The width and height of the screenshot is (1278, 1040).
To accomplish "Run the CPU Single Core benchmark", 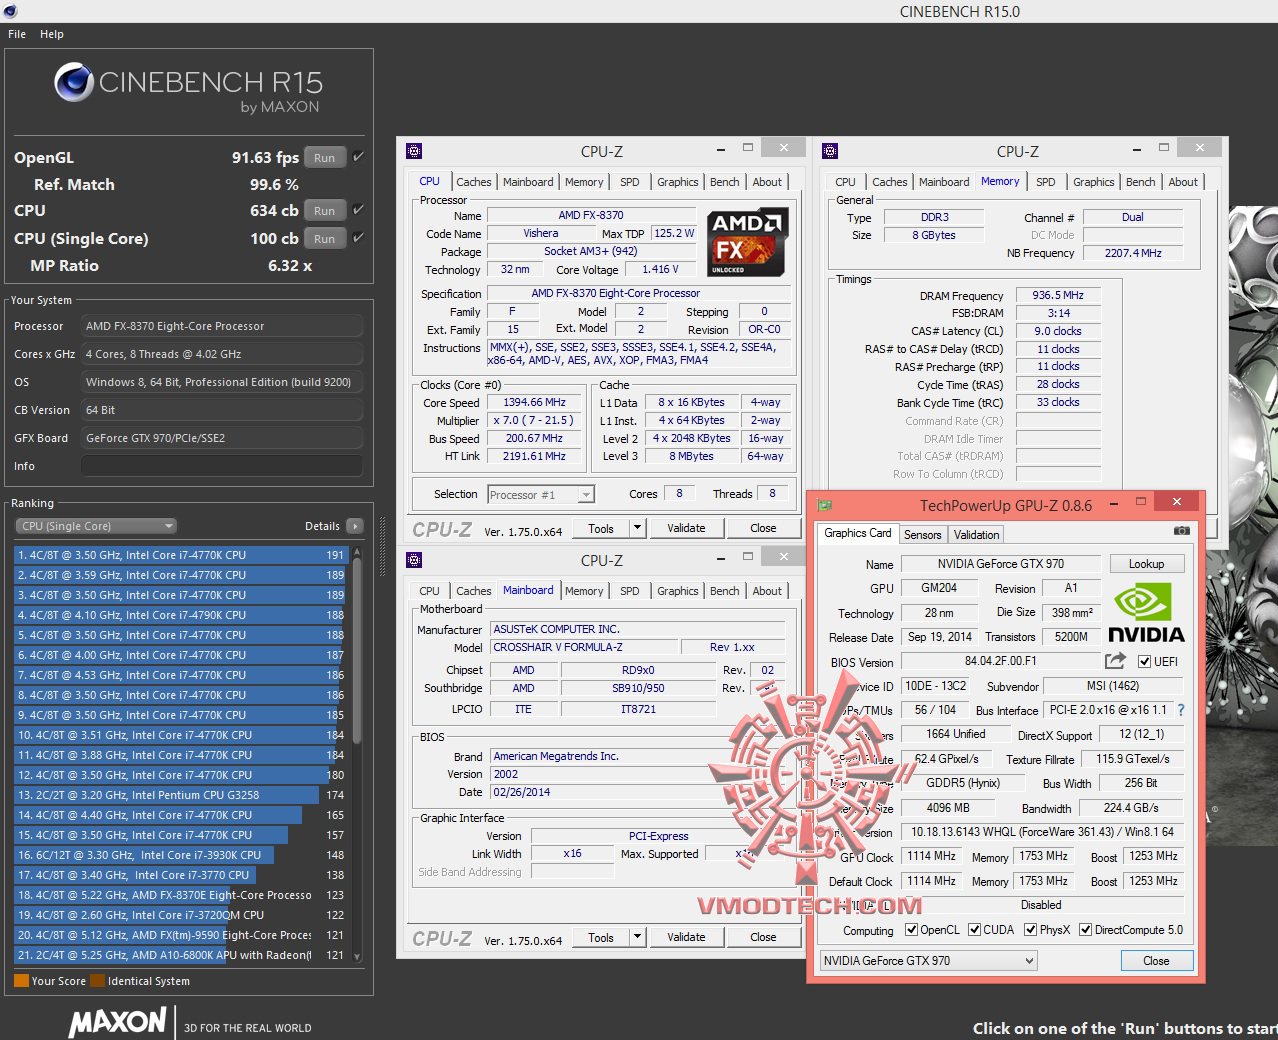I will point(324,239).
